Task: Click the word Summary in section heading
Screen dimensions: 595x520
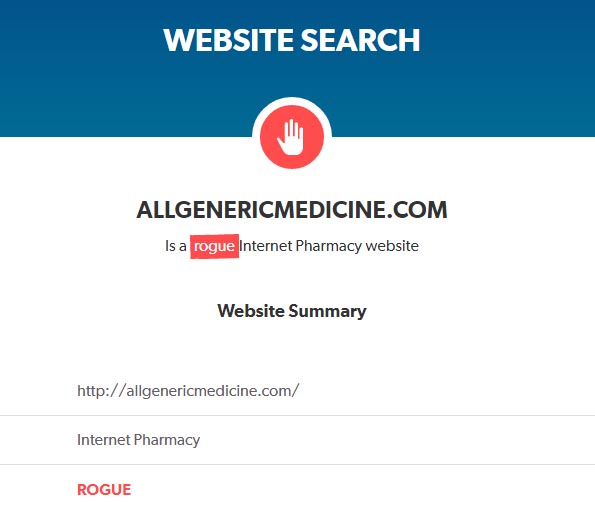Action: tap(327, 311)
